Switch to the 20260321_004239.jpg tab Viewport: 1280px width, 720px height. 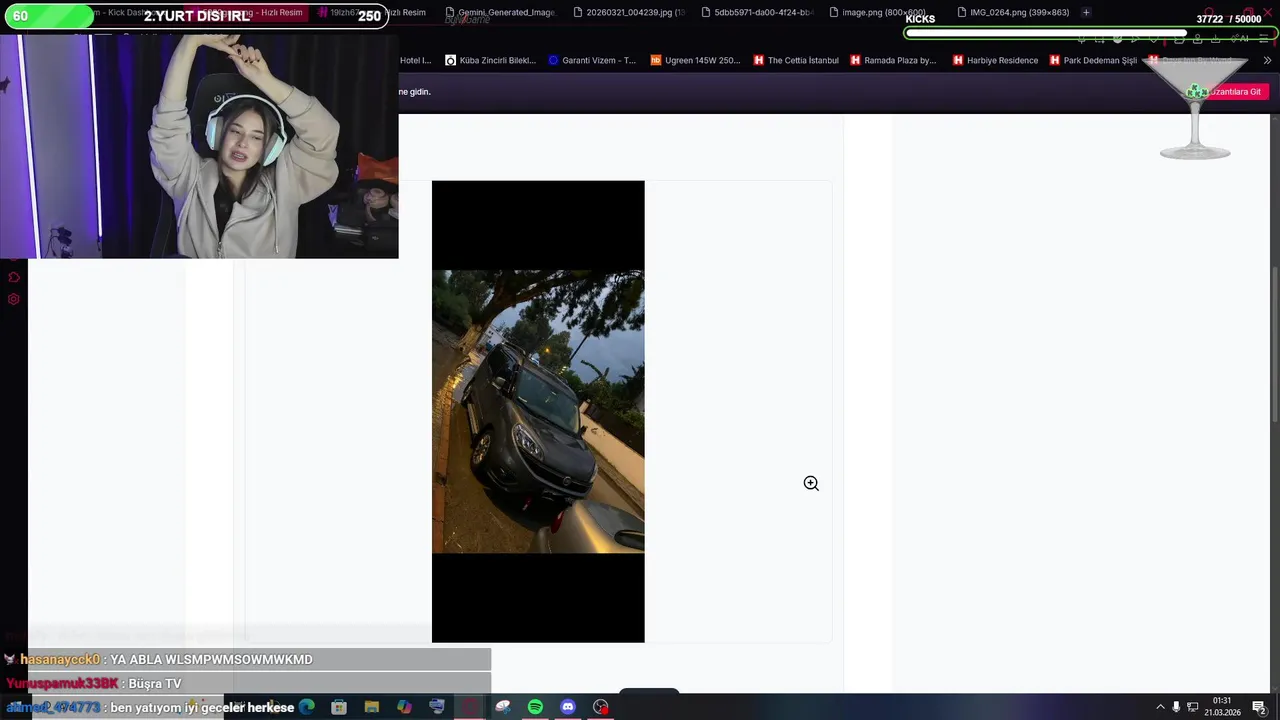(629, 12)
